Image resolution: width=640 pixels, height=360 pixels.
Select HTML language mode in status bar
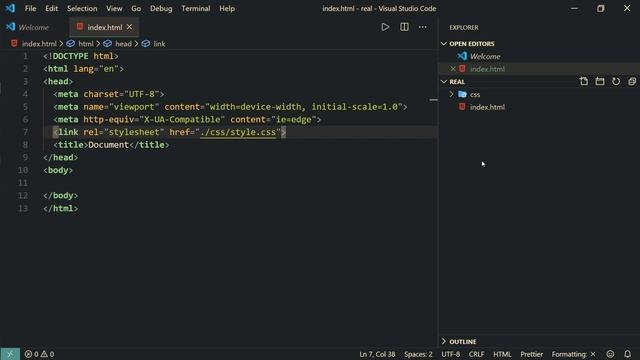tap(502, 354)
